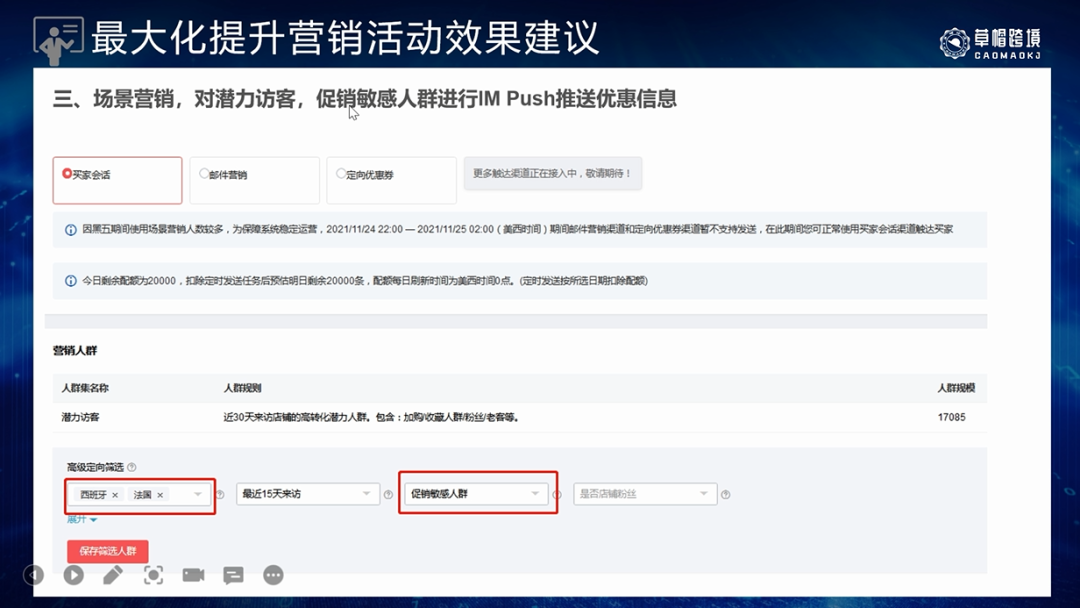Click the 草帽跨境 logo
1080x608 pixels.
[990, 43]
